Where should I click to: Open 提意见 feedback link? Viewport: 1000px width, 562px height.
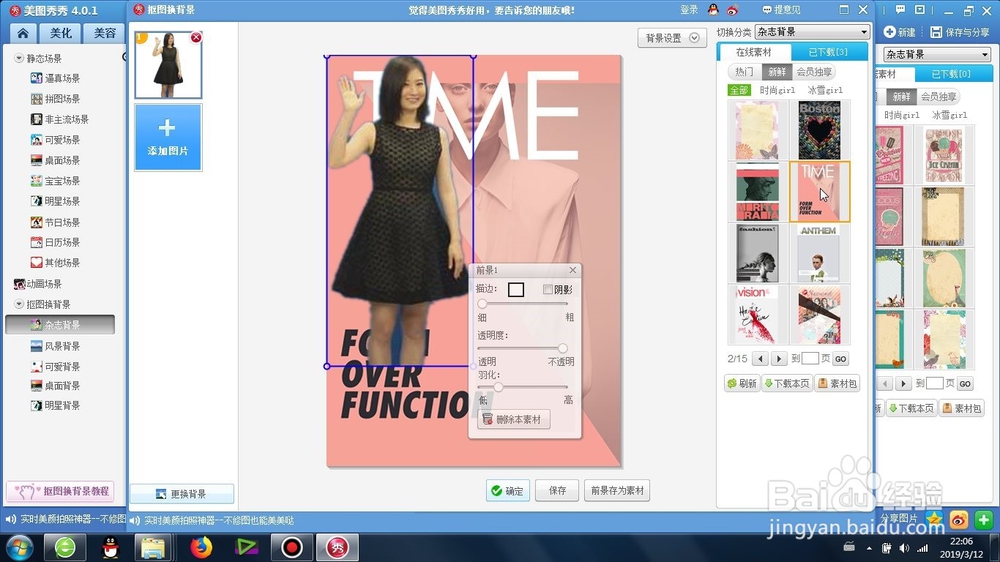781,10
